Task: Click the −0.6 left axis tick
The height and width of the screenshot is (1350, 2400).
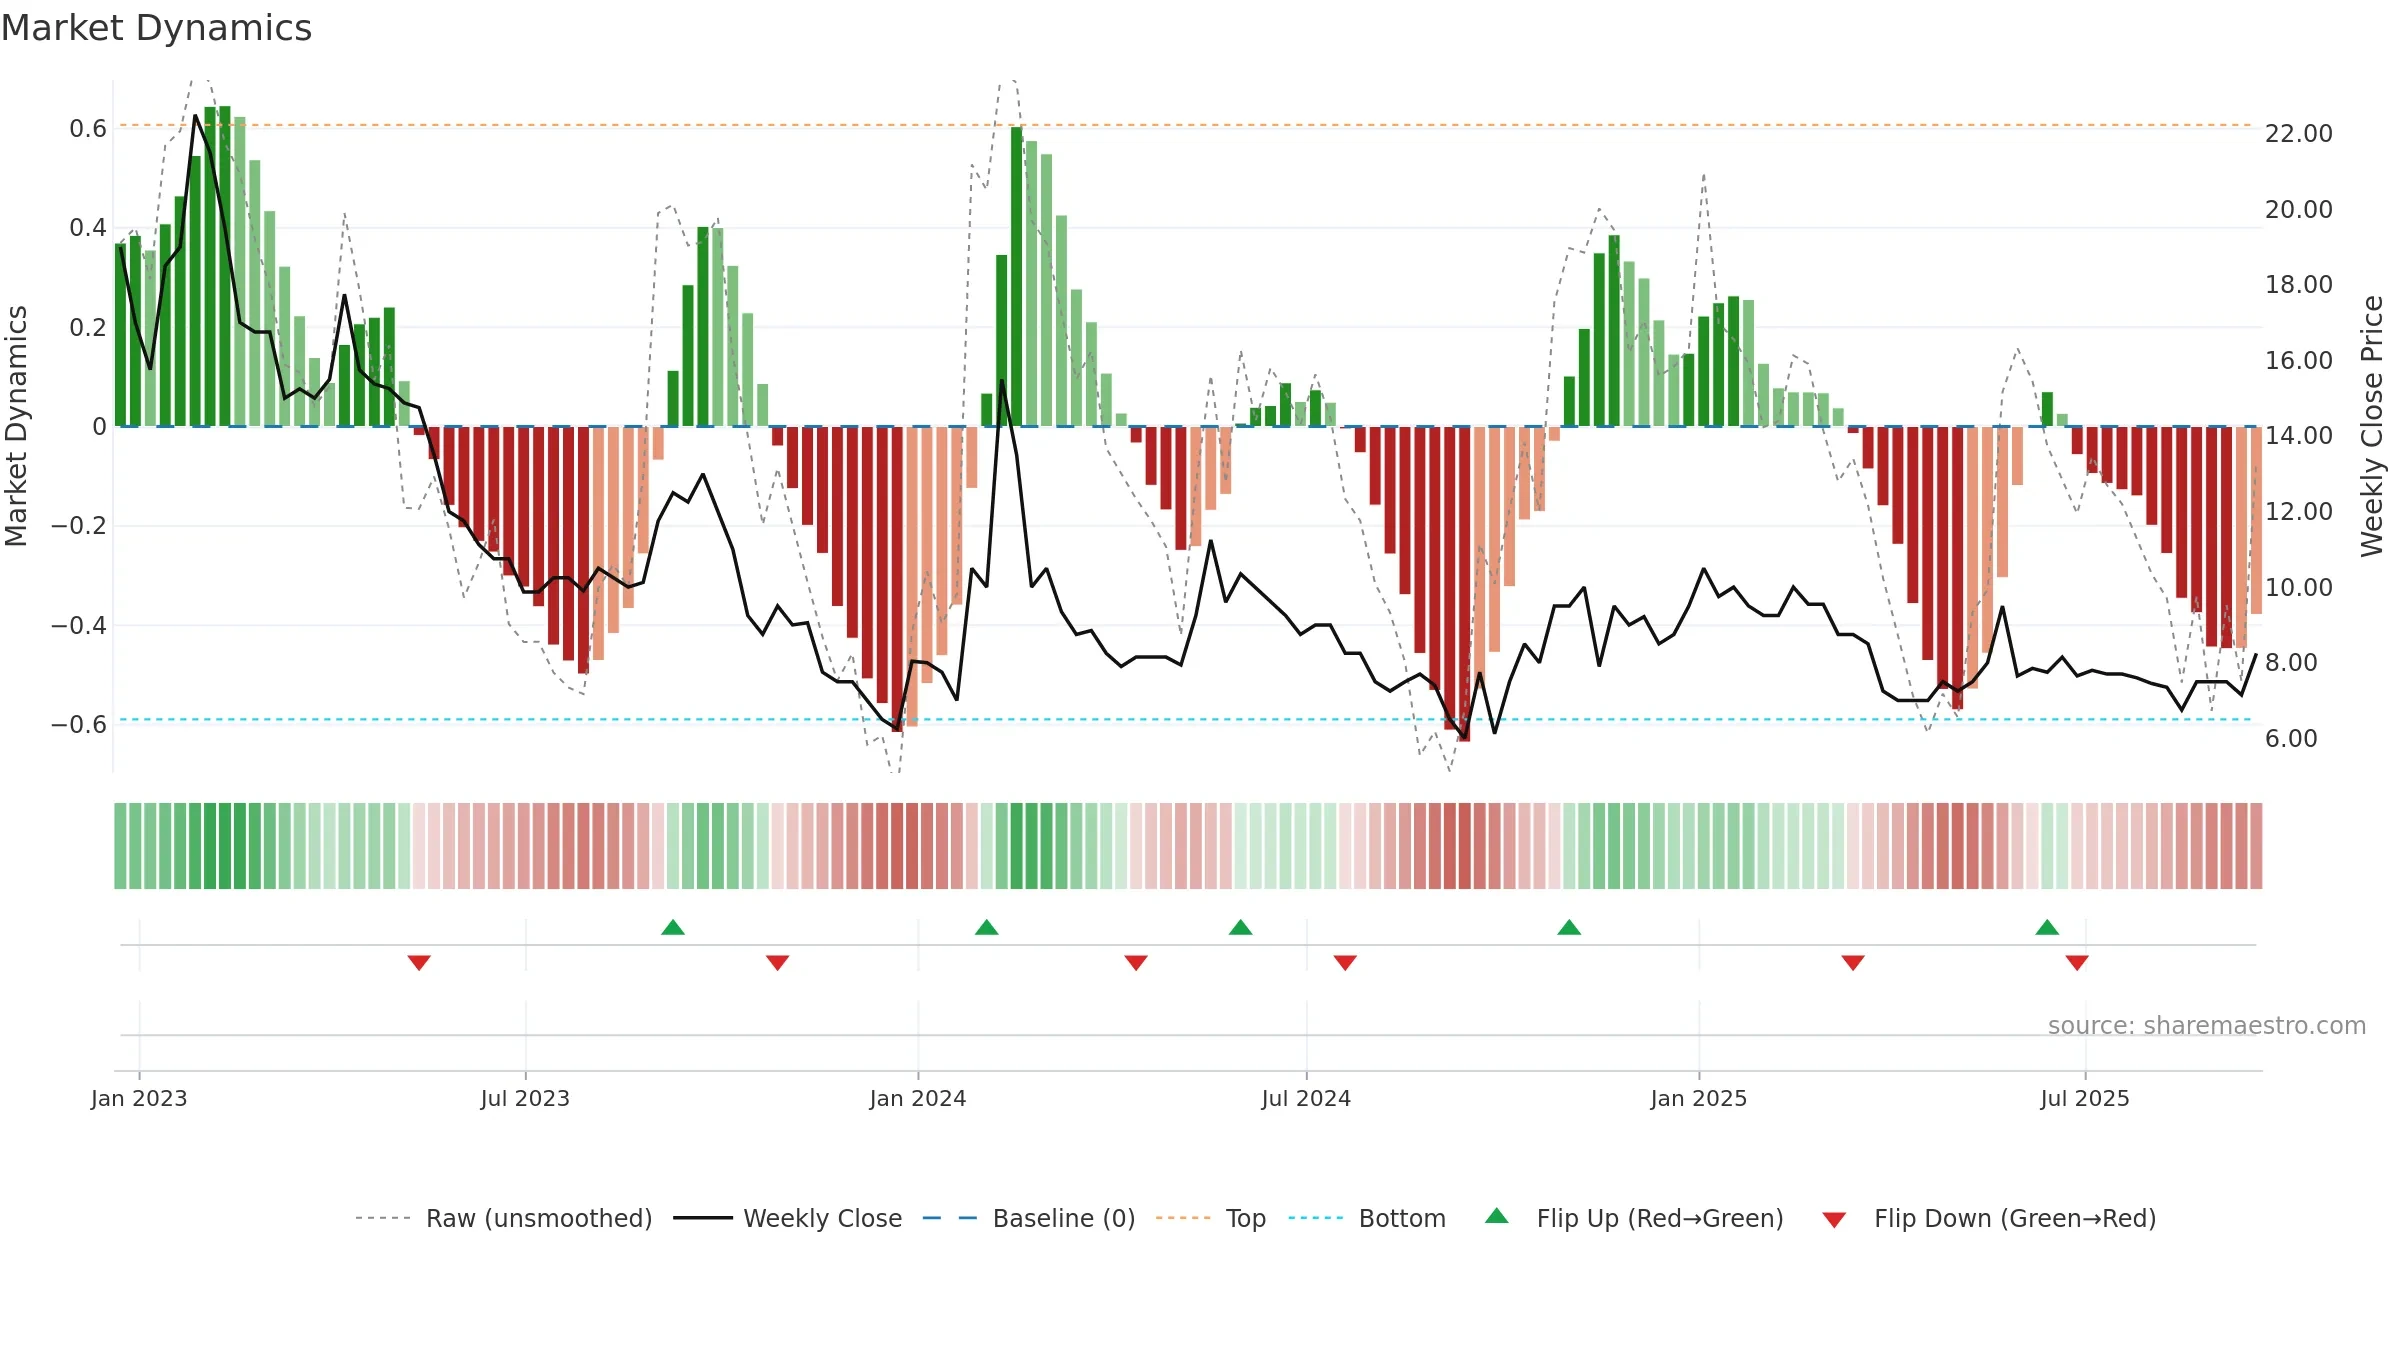Action: [x=79, y=725]
